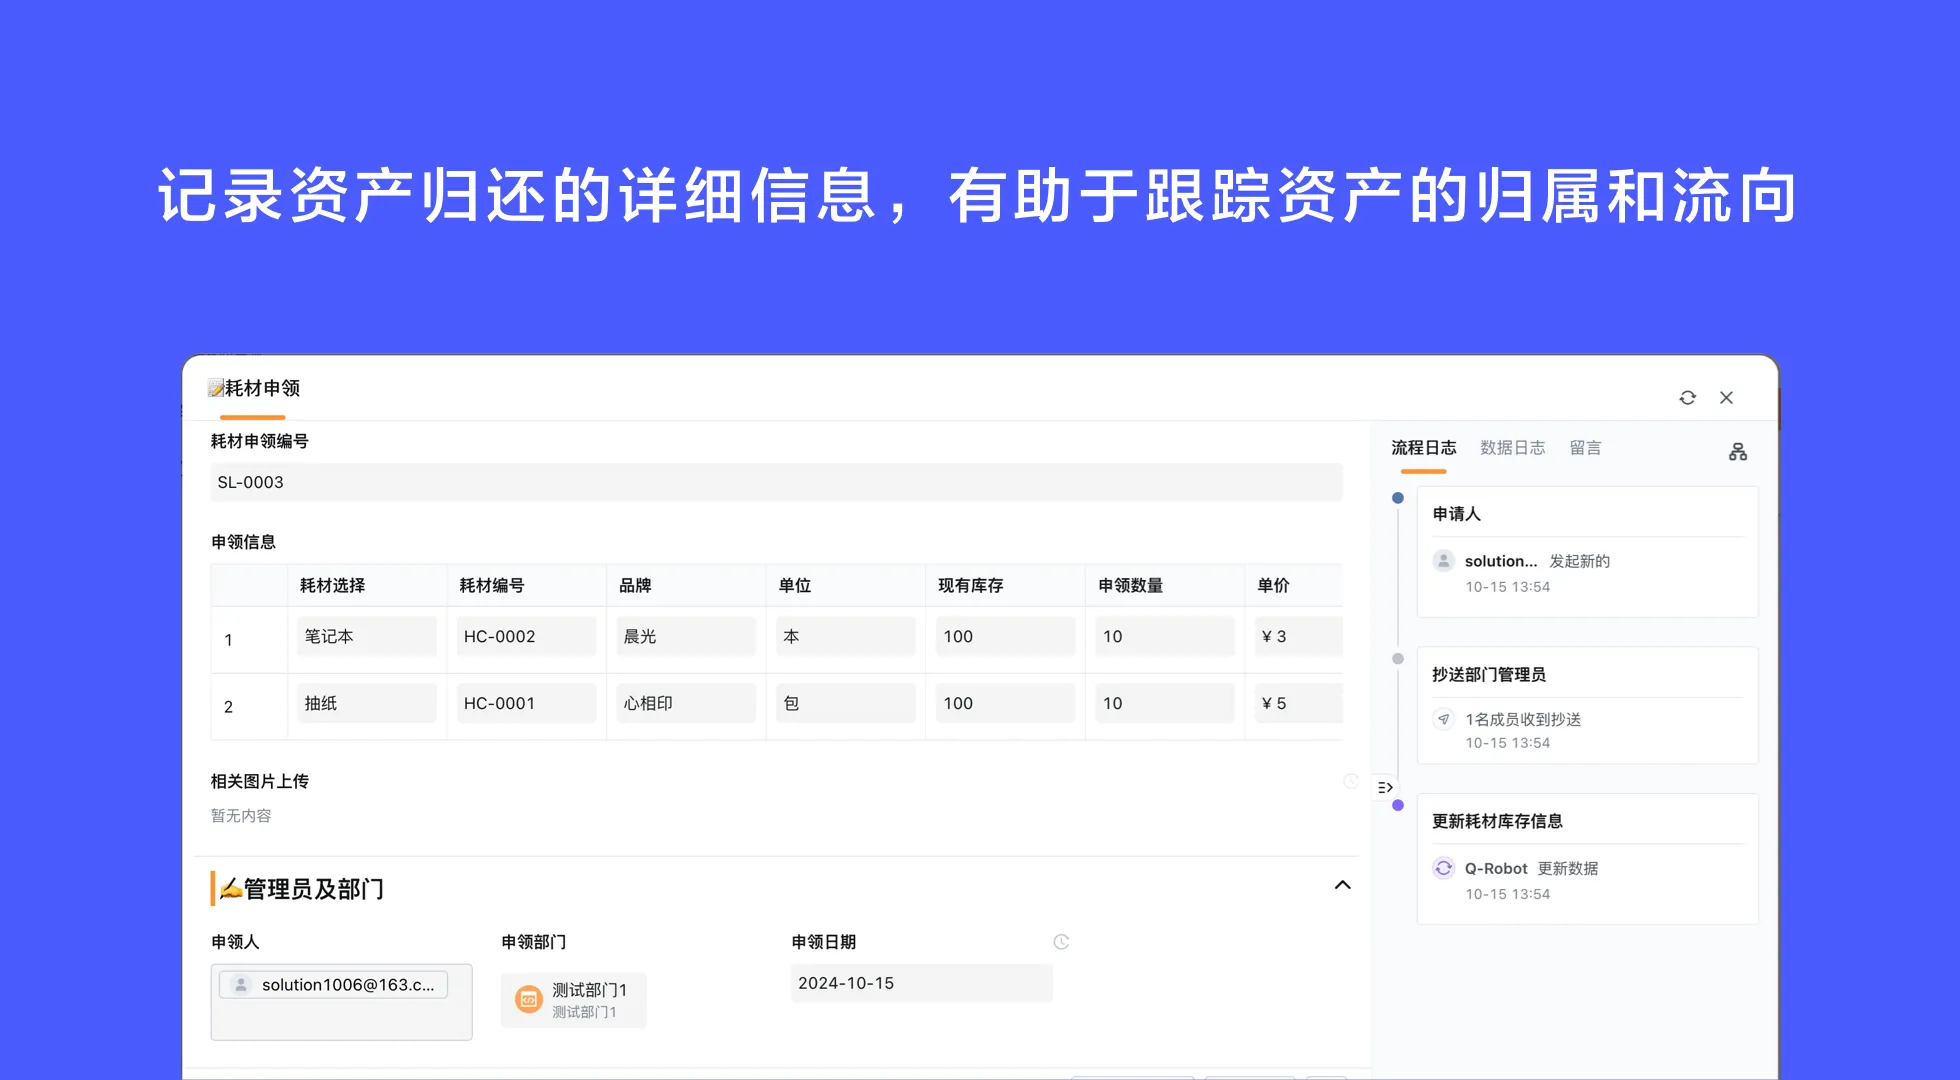This screenshot has width=1960, height=1080.
Task: Click the 更新数据 text beside Q-Robot
Action: [1568, 868]
